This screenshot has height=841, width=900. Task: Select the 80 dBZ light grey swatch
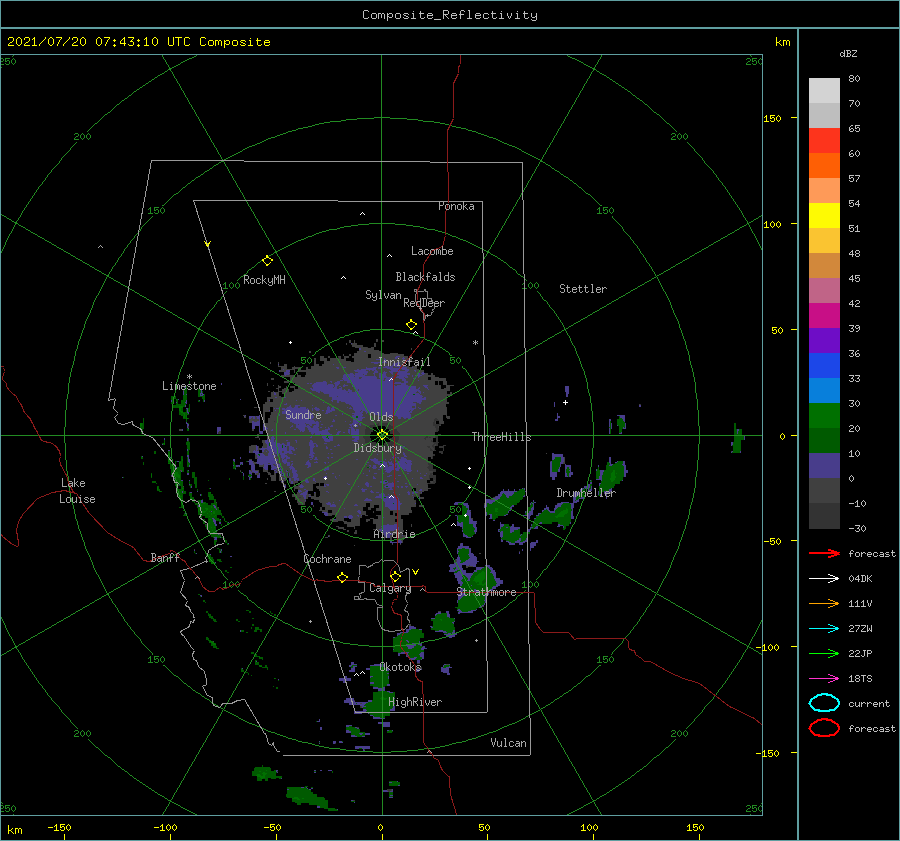(824, 91)
